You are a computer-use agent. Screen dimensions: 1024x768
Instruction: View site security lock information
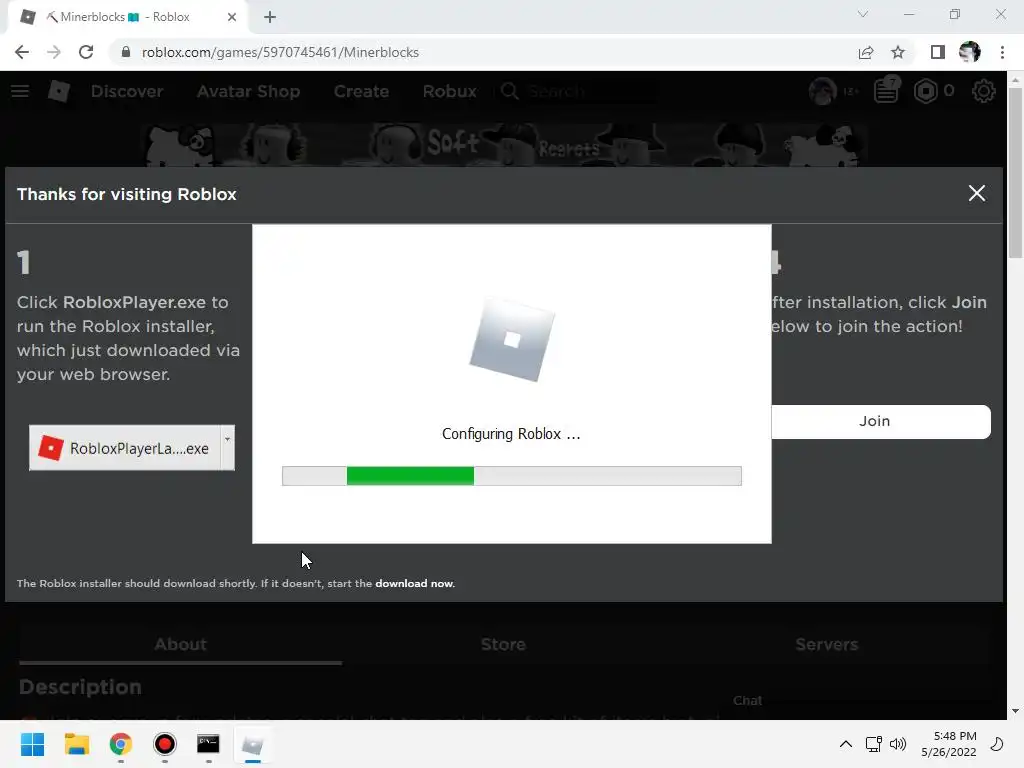(x=126, y=52)
